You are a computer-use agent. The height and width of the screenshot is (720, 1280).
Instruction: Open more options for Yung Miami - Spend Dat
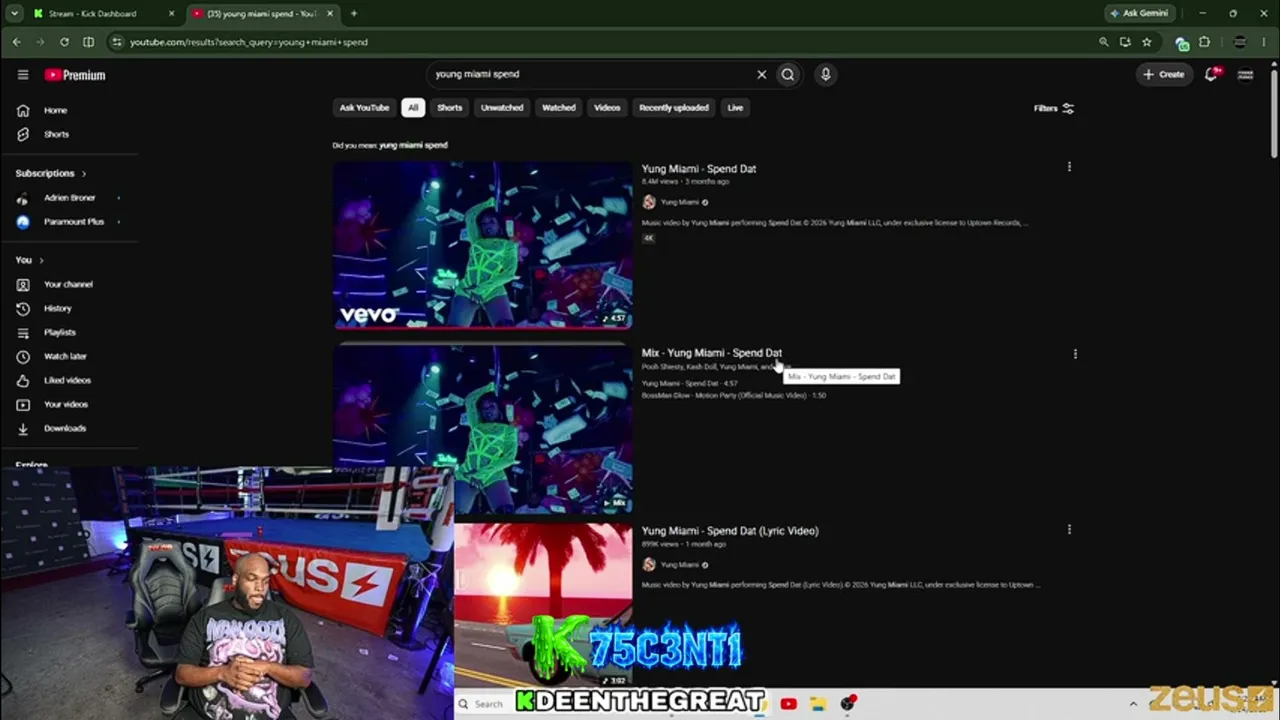(1069, 167)
